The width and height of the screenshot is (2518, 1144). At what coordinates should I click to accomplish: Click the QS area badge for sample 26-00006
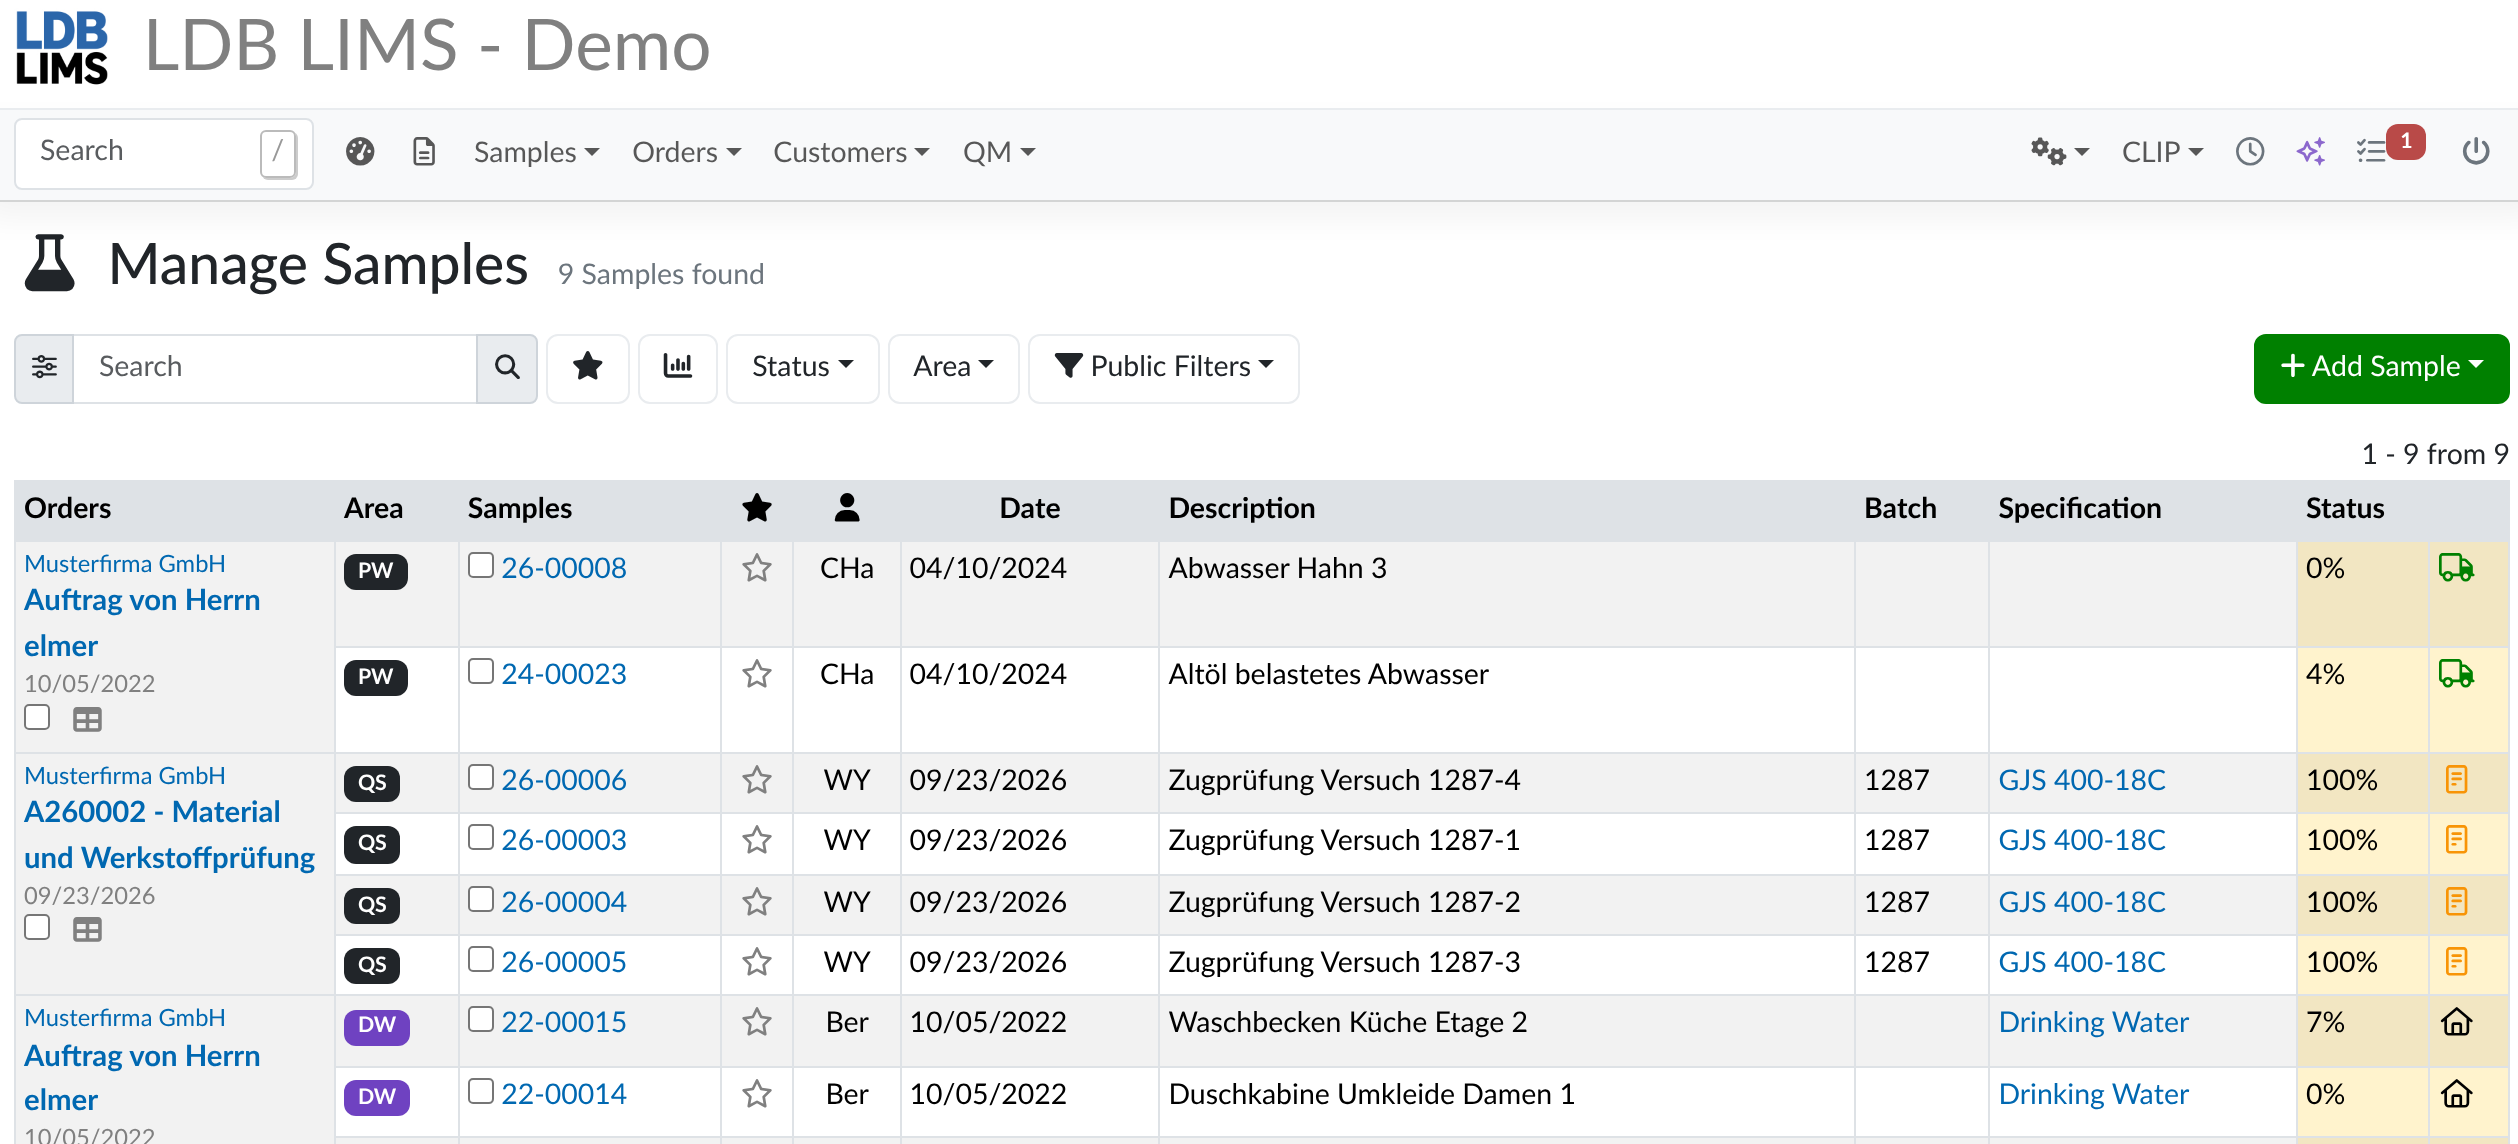pos(372,783)
